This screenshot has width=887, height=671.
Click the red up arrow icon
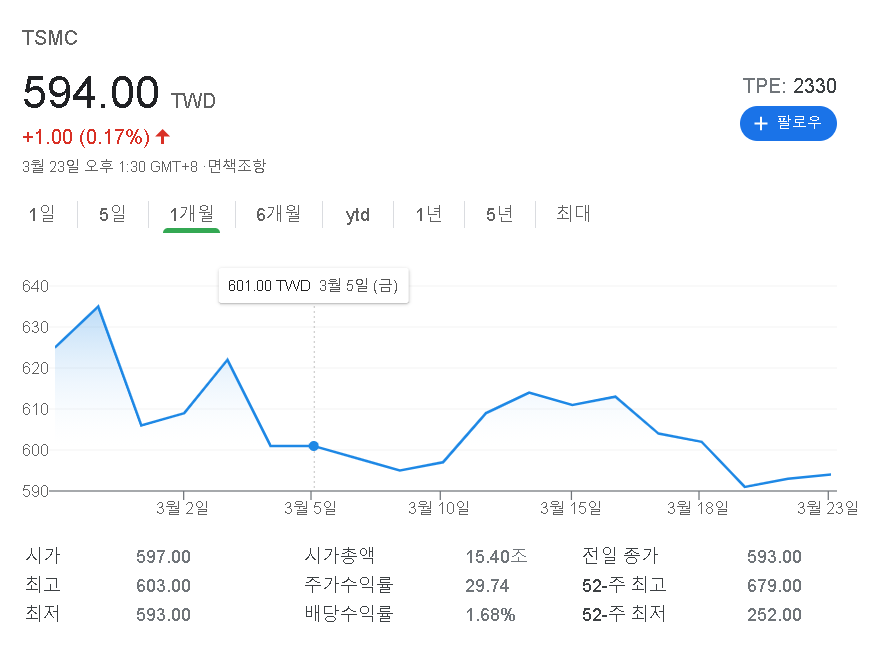[163, 136]
